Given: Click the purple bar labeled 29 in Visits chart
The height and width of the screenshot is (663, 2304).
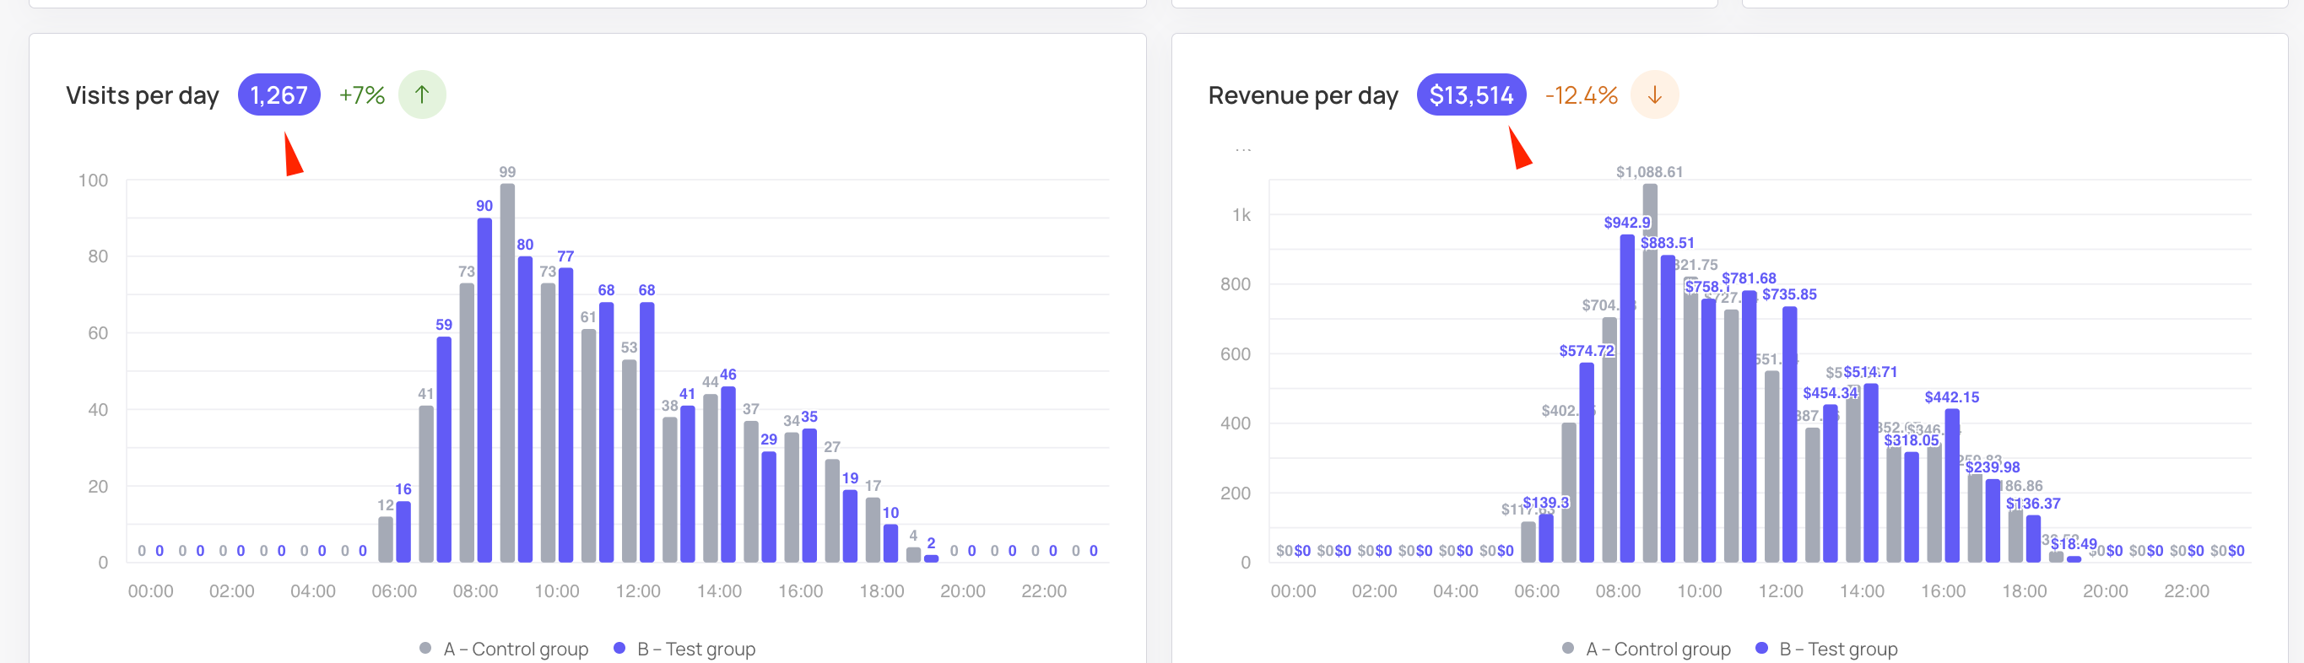Looking at the screenshot, I should pyautogui.click(x=769, y=507).
